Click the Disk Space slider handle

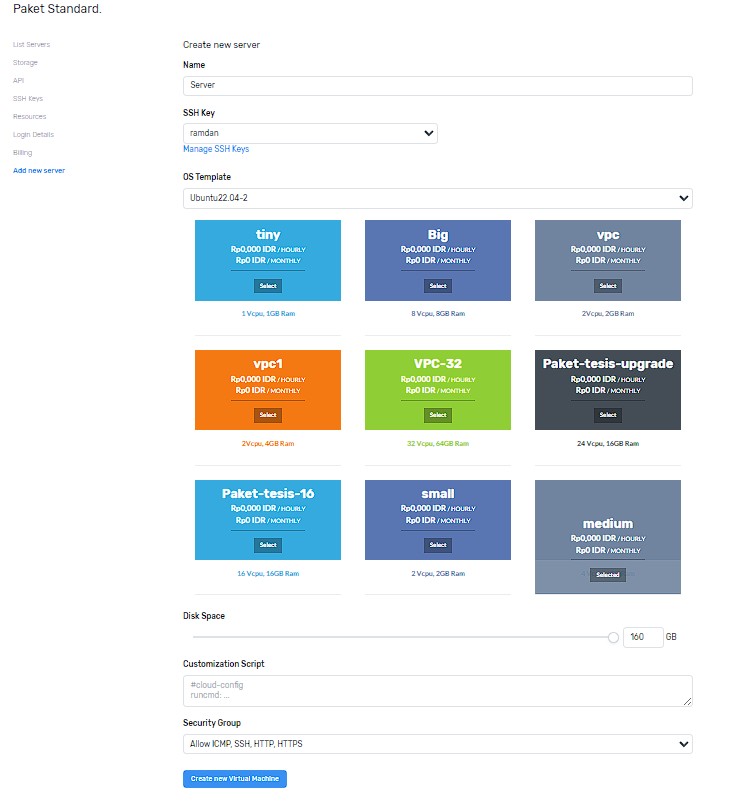(x=613, y=638)
